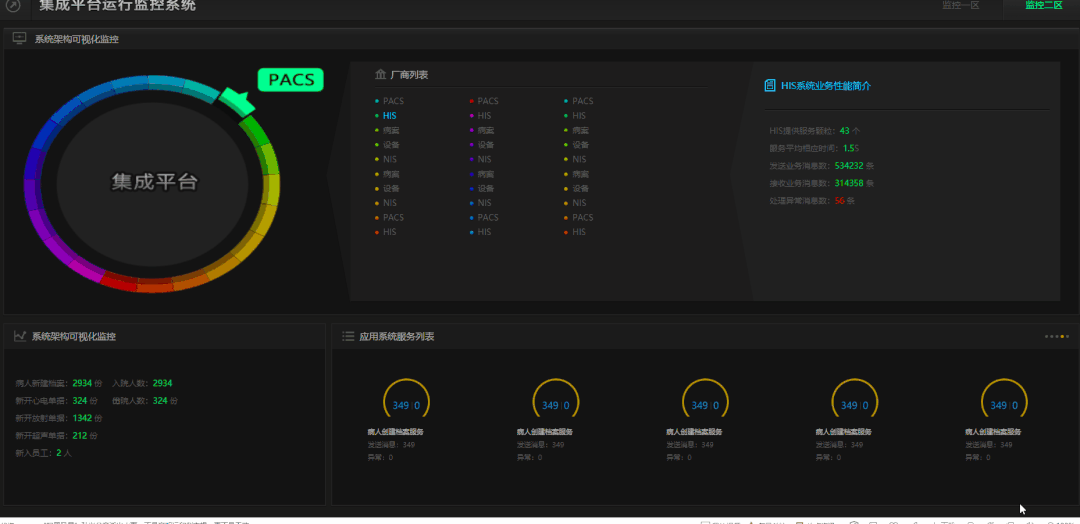Click the building icon next to 厂商列表
This screenshot has width=1080, height=524.
tap(380, 75)
